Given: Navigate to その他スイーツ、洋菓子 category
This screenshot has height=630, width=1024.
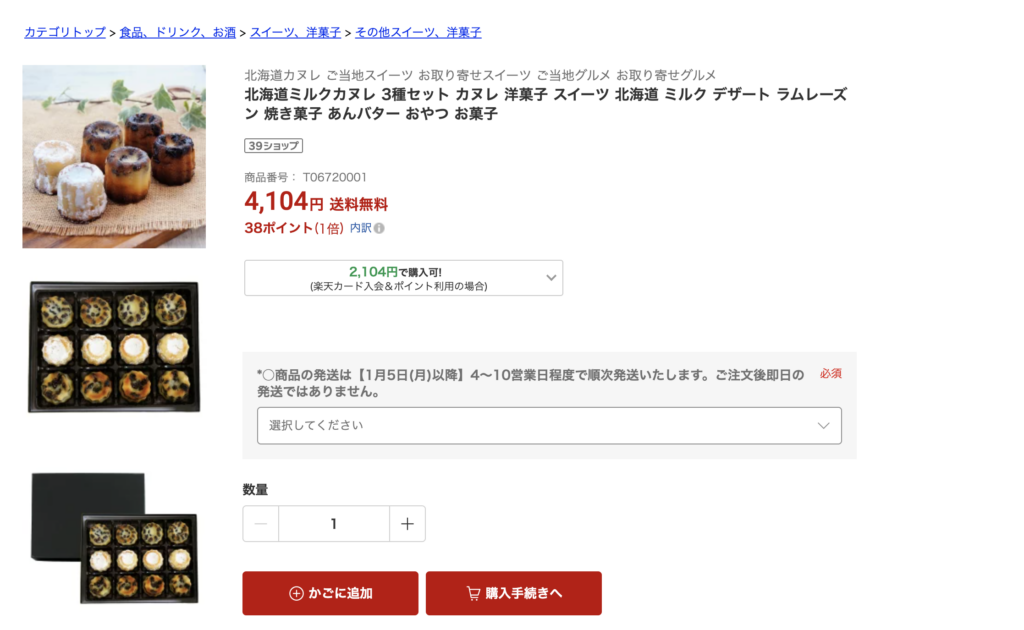Looking at the screenshot, I should click(x=418, y=32).
